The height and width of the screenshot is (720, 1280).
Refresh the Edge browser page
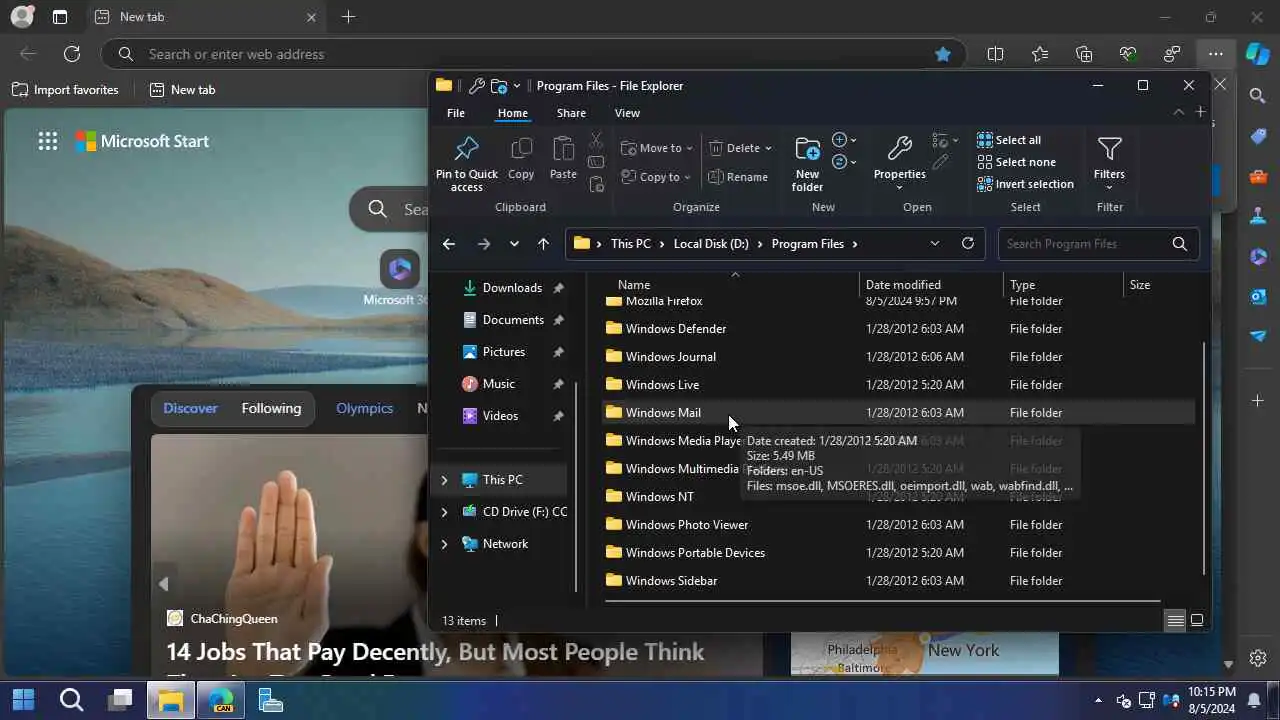pyautogui.click(x=72, y=54)
